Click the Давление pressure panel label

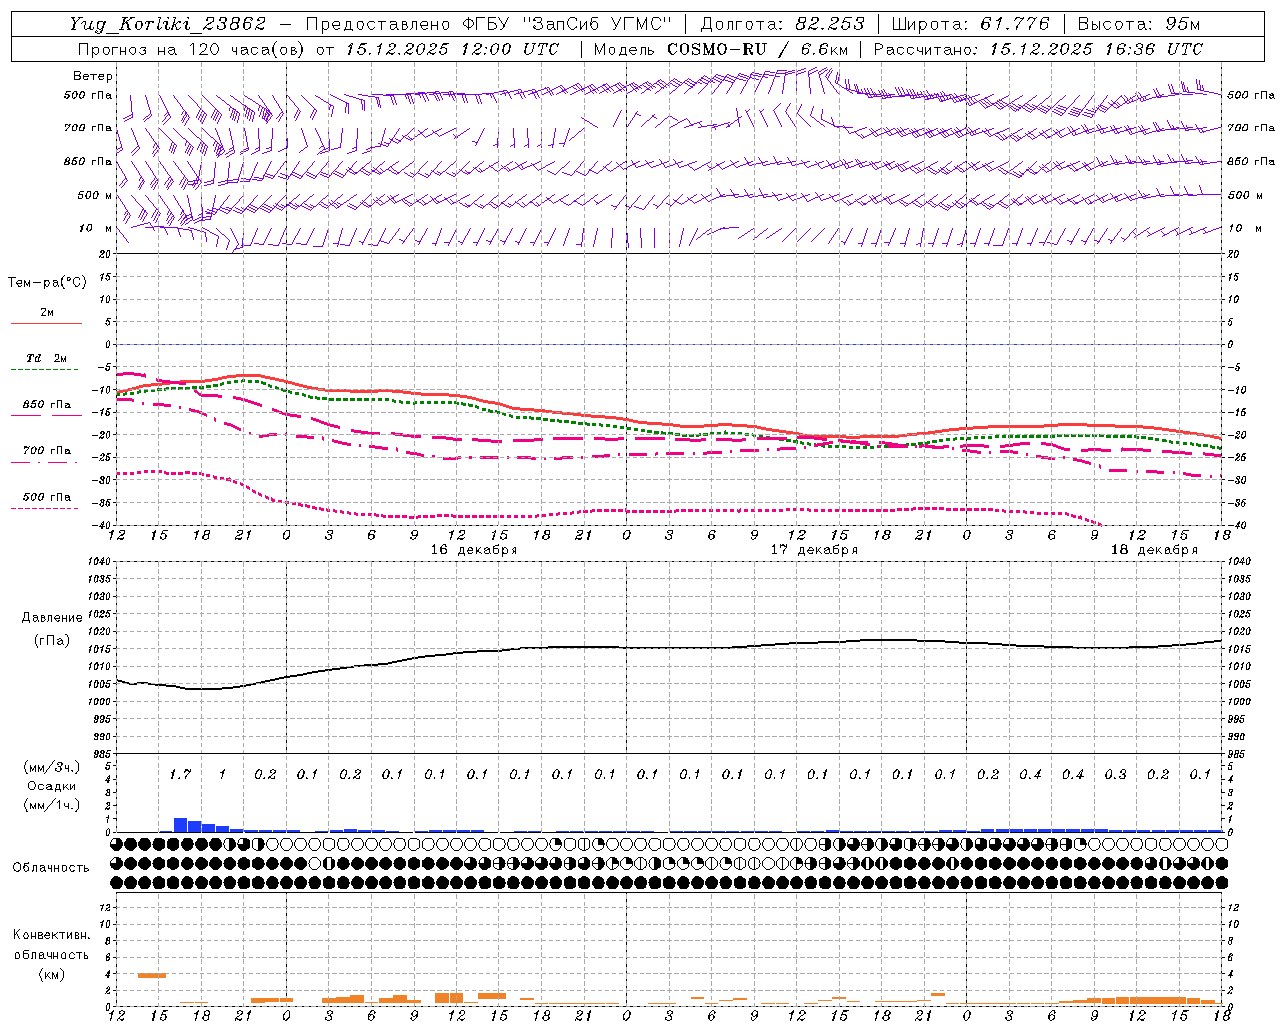[x=52, y=618]
